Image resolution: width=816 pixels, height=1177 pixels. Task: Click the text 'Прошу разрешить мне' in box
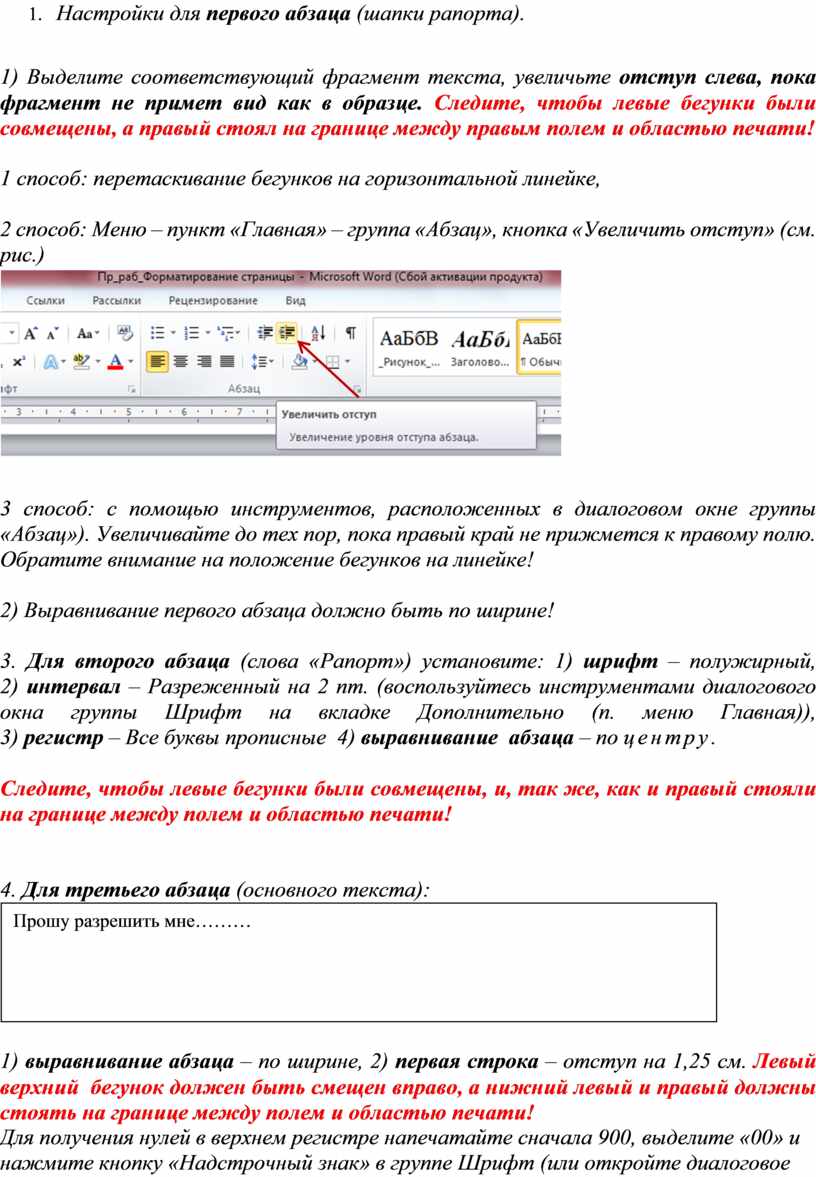(x=104, y=921)
